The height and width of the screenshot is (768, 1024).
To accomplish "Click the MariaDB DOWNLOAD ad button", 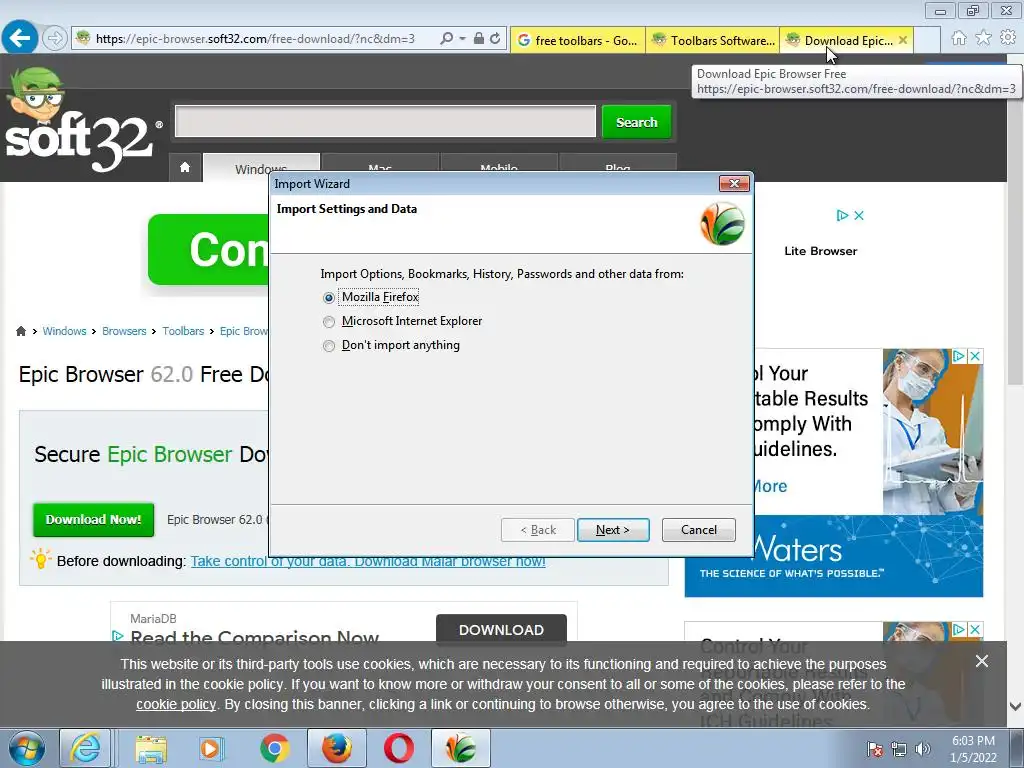I will coord(501,630).
